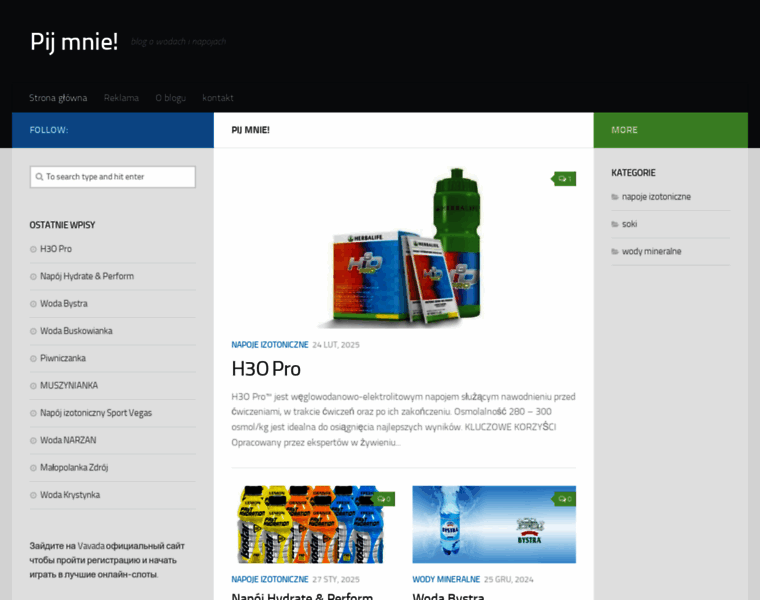The height and width of the screenshot is (600, 760).
Task: Focus the search input field
Action: [112, 177]
